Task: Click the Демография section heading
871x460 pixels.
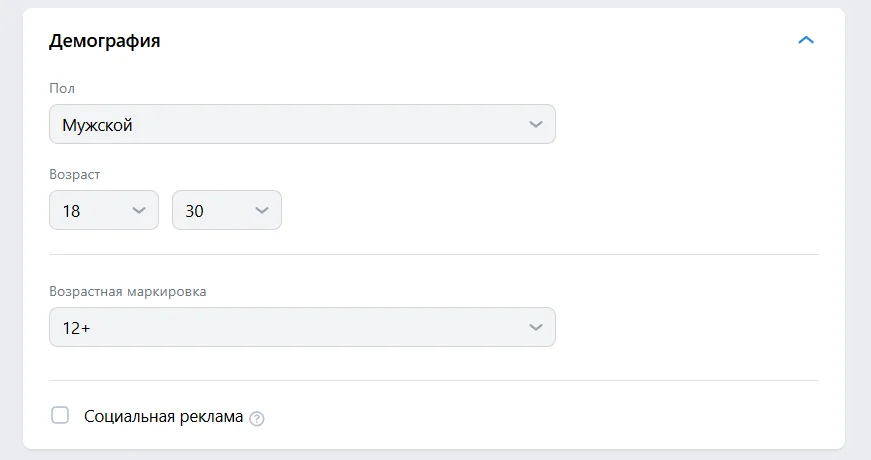Action: coord(105,41)
